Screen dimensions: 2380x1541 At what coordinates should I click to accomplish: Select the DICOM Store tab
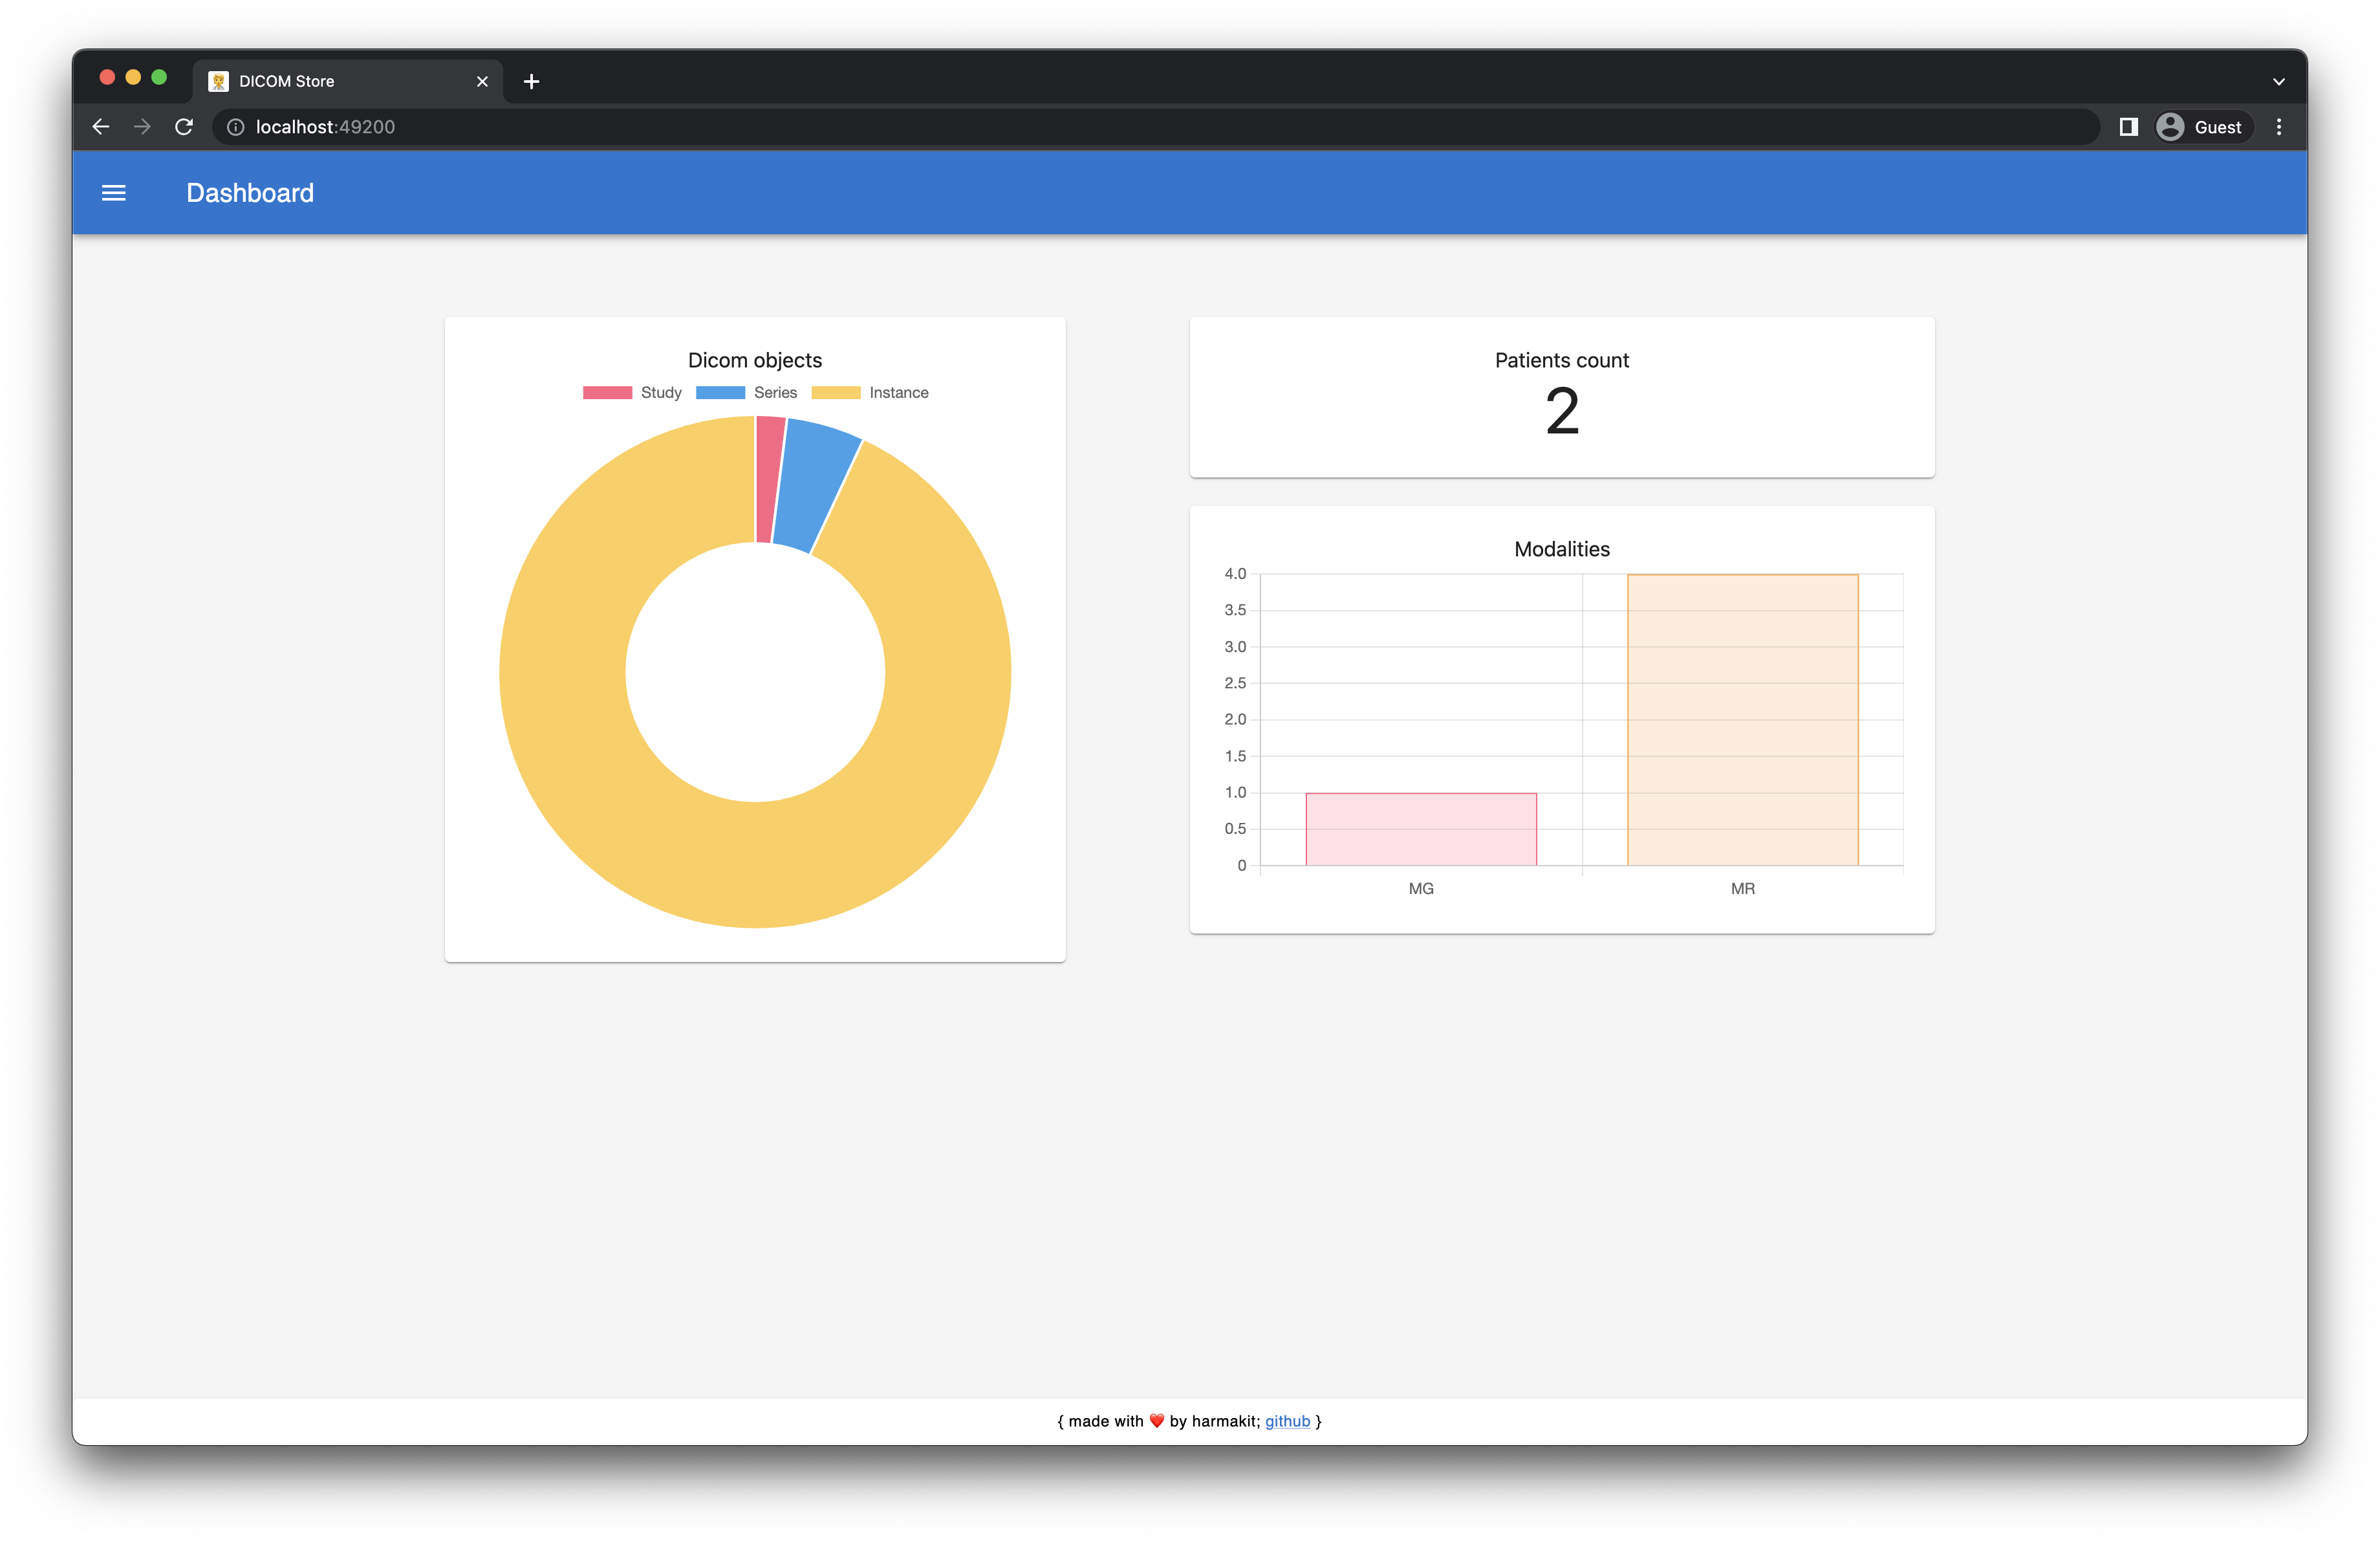(x=330, y=82)
